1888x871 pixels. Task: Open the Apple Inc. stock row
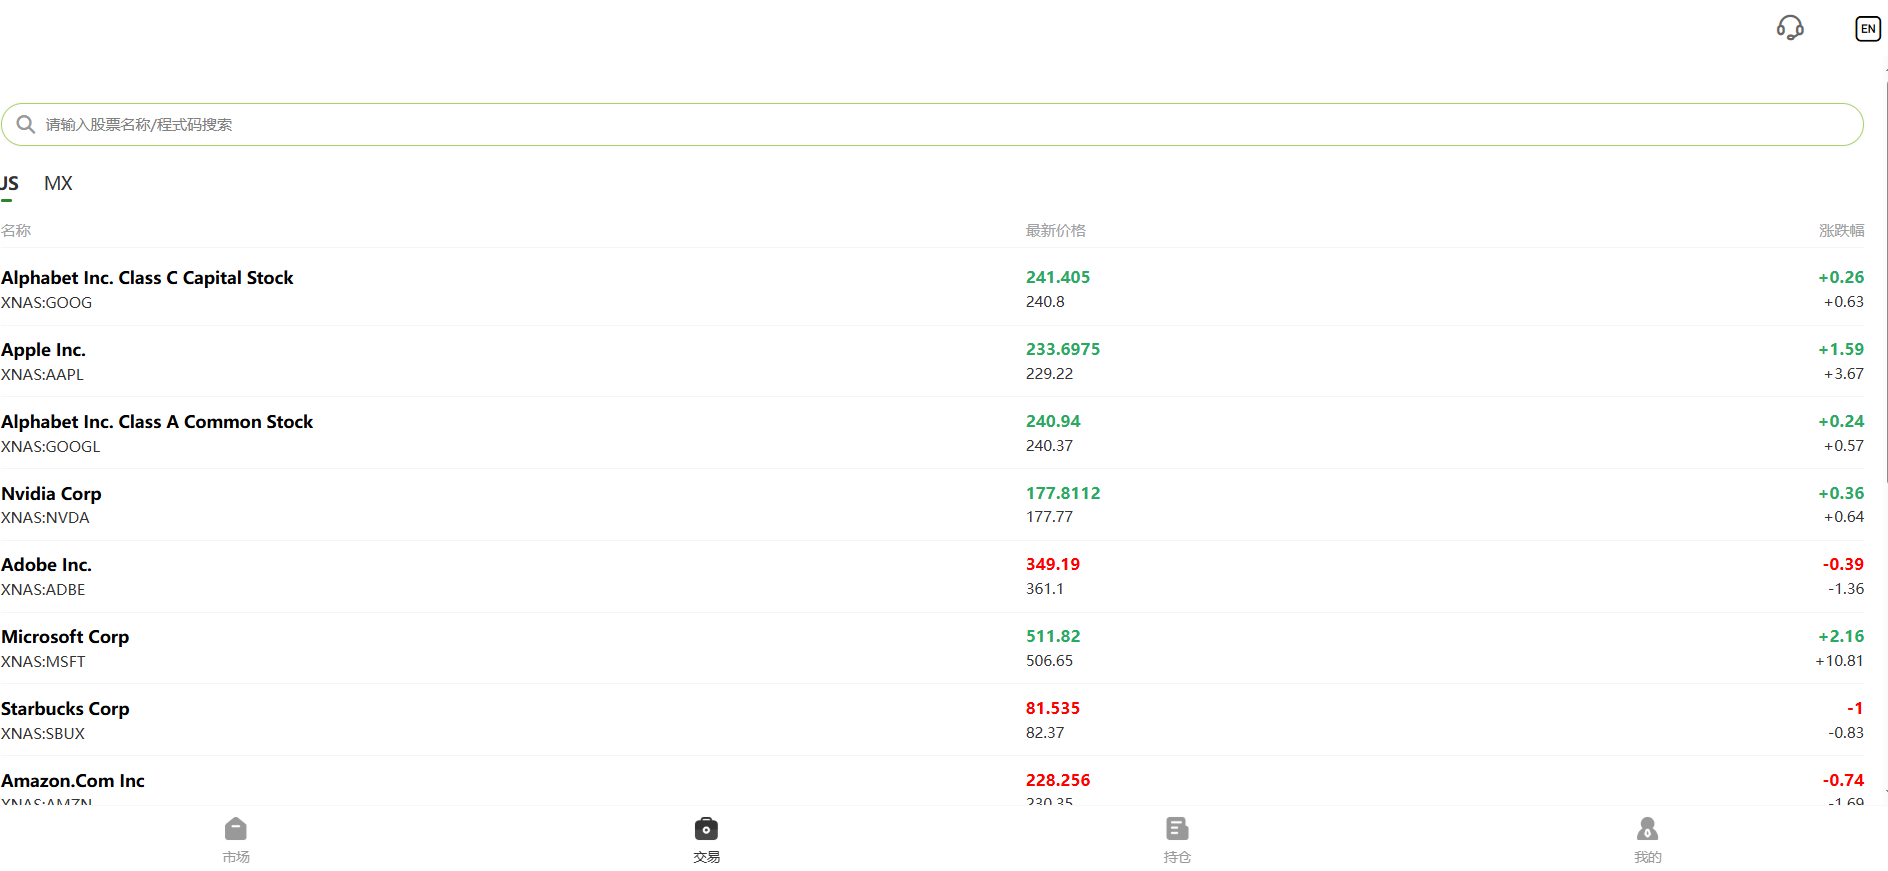point(44,350)
